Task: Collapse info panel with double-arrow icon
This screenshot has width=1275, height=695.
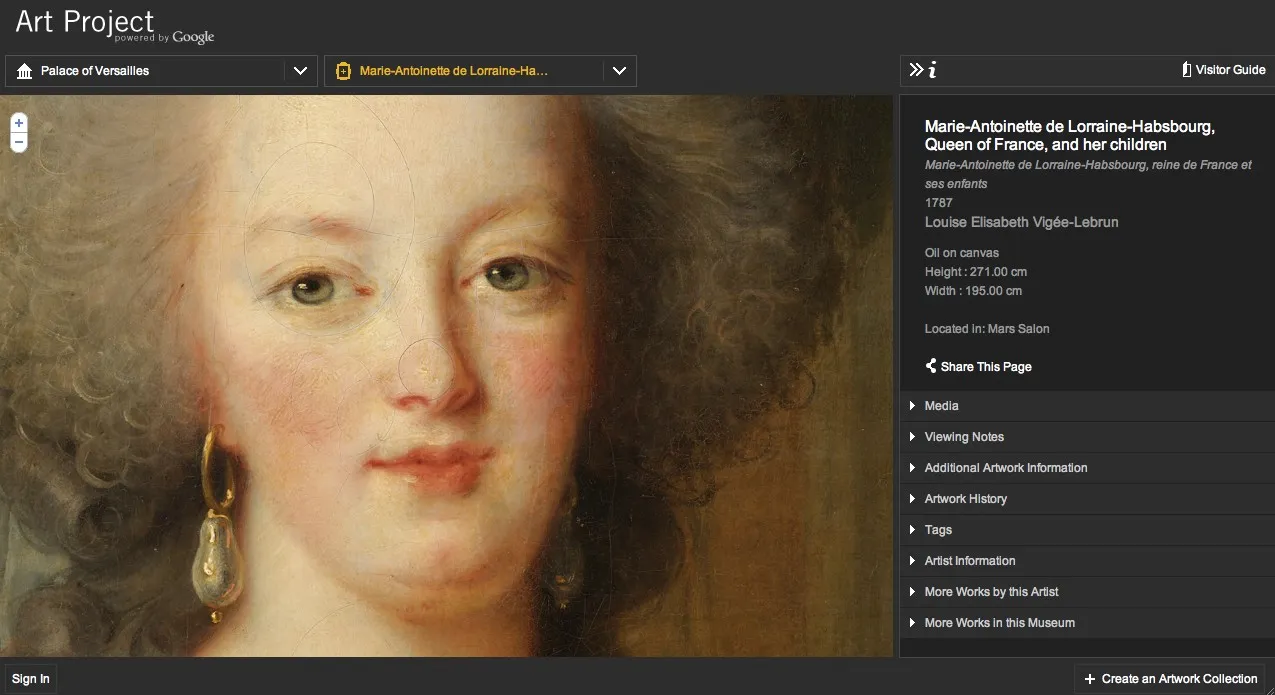Action: pos(916,70)
